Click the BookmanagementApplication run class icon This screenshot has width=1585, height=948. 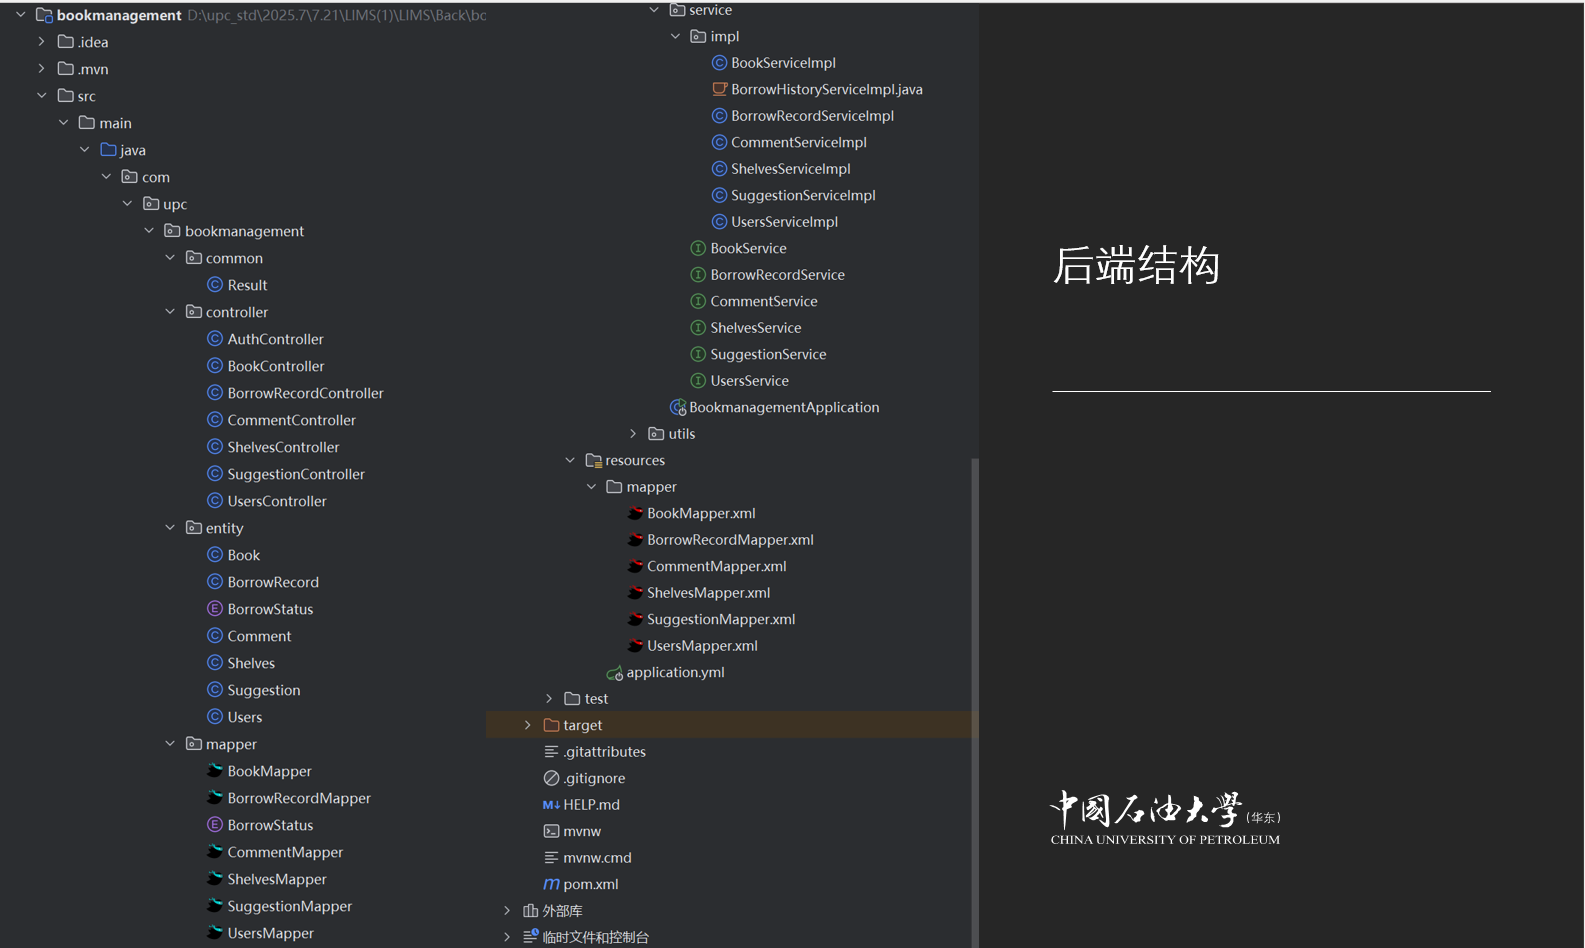pyautogui.click(x=677, y=407)
